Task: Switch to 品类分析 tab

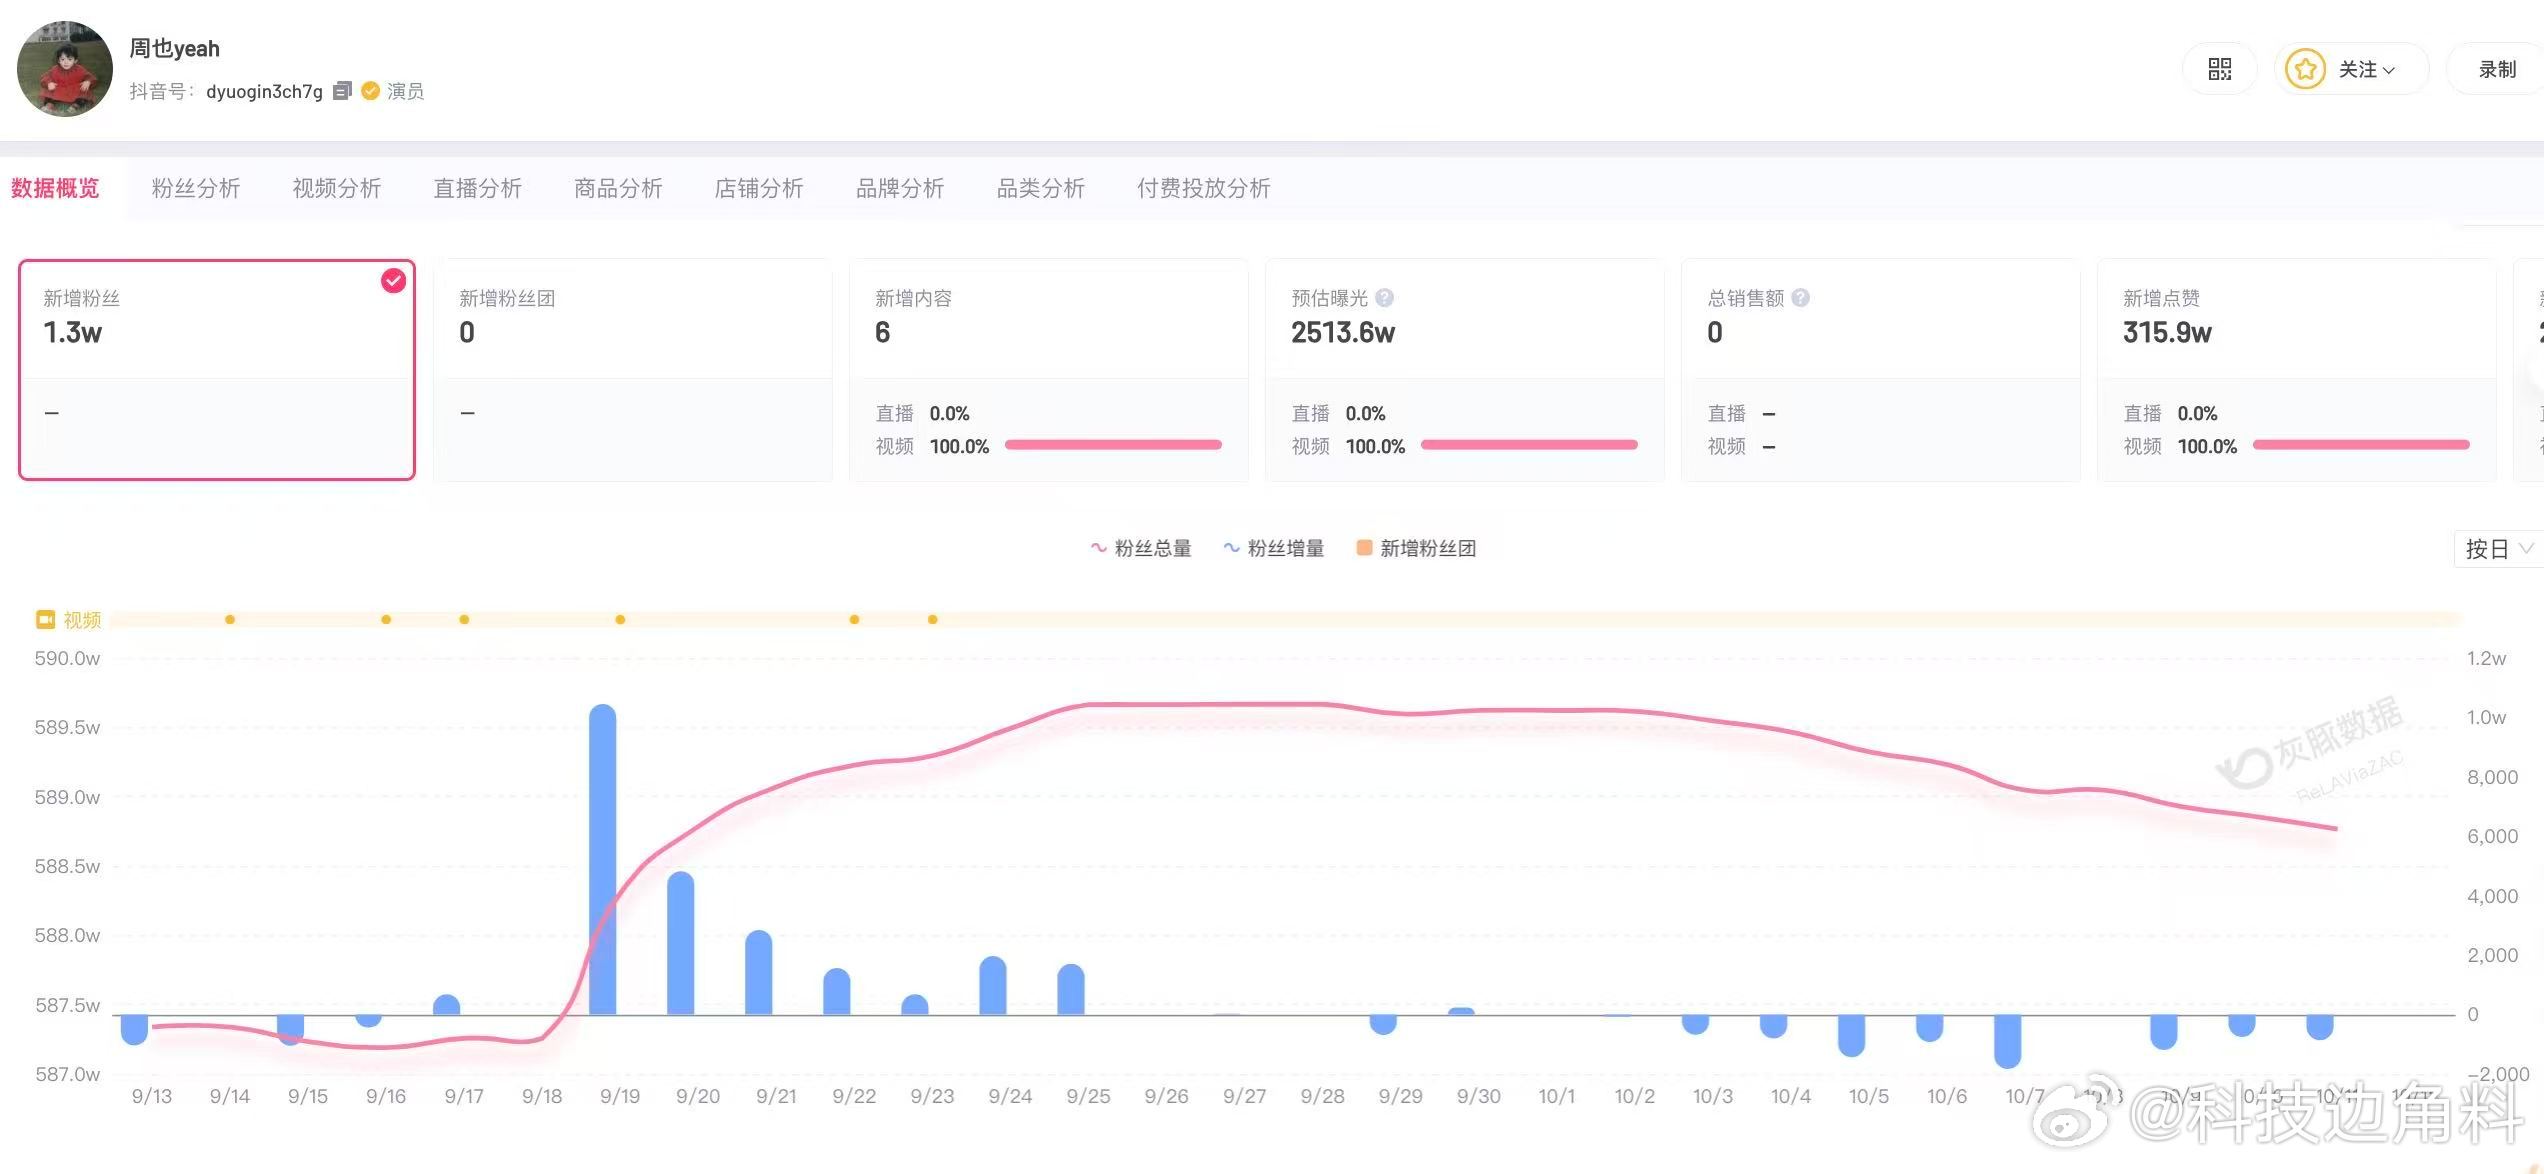Action: pos(1041,188)
